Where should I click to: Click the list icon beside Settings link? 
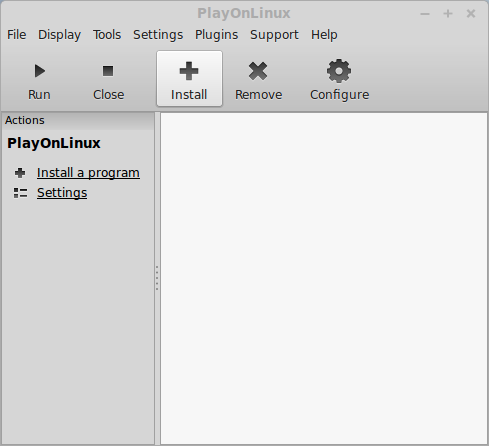[20, 193]
